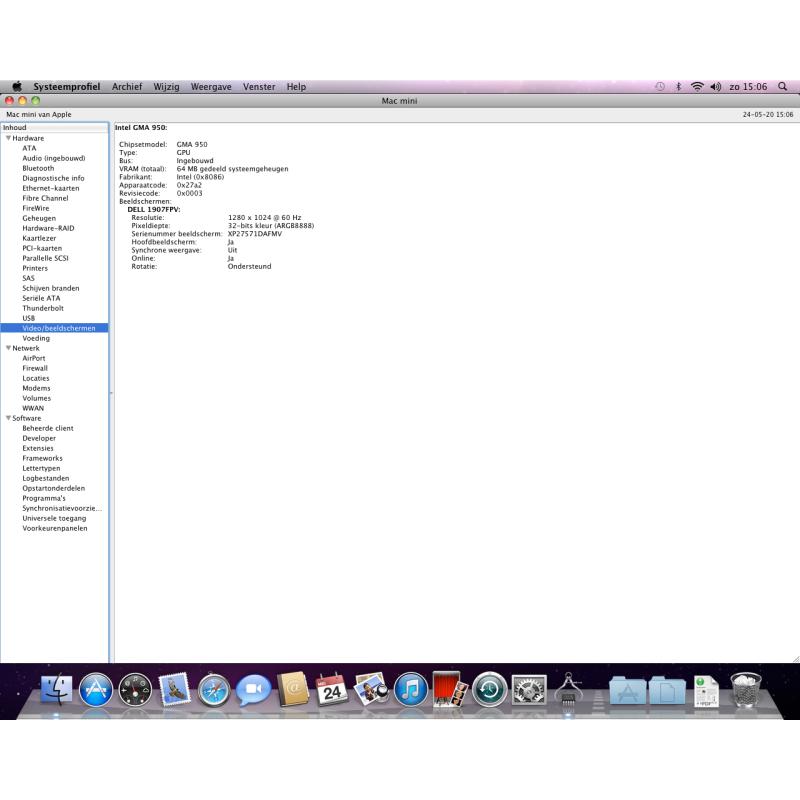Screen dimensions: 800x800
Task: Select Lettertypen under Software
Action: point(41,468)
